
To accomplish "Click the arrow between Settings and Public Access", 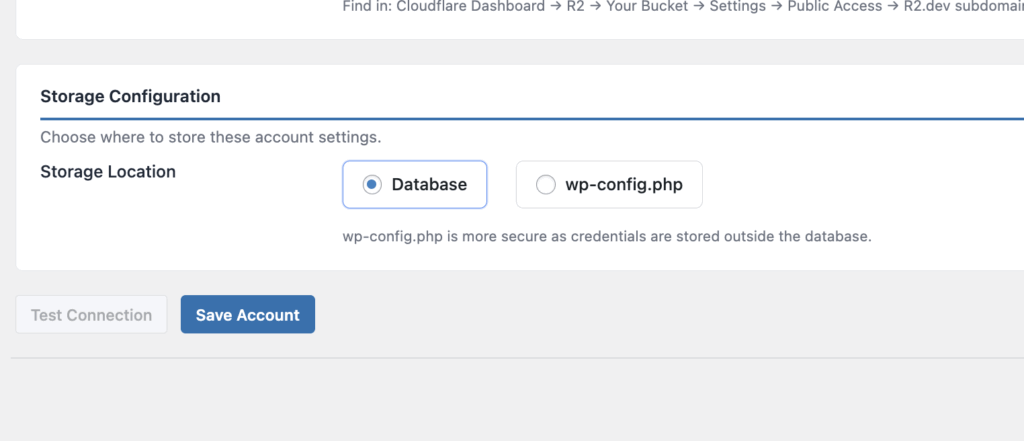I will [x=775, y=5].
